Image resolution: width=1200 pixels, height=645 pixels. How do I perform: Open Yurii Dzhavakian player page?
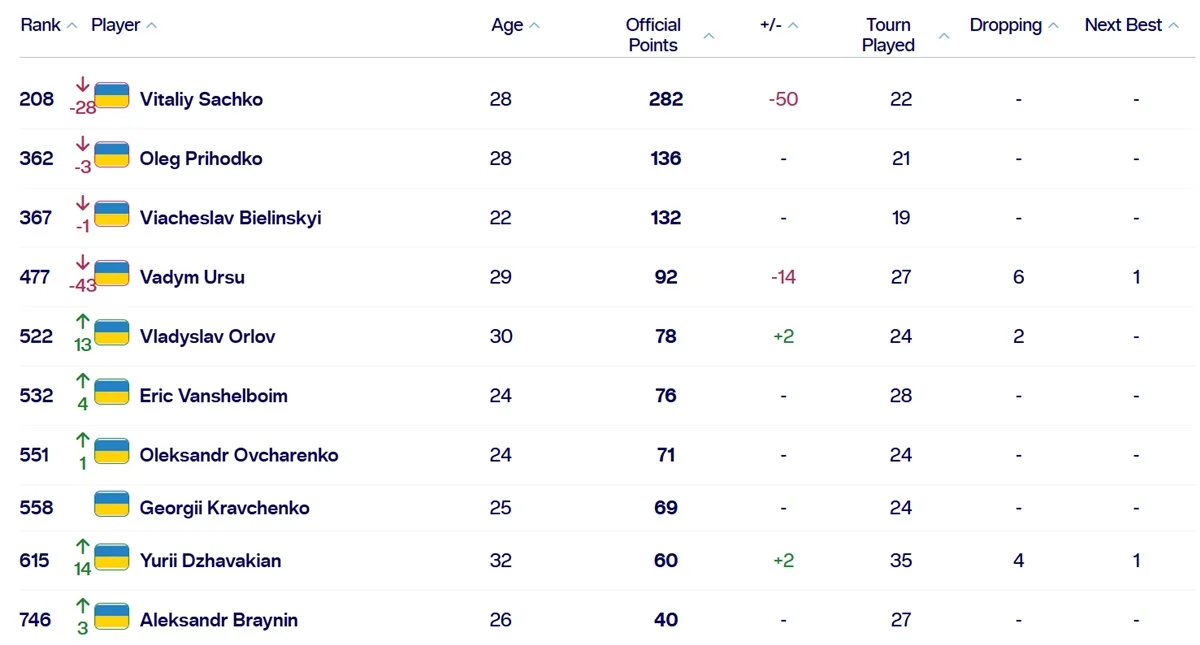(210, 561)
